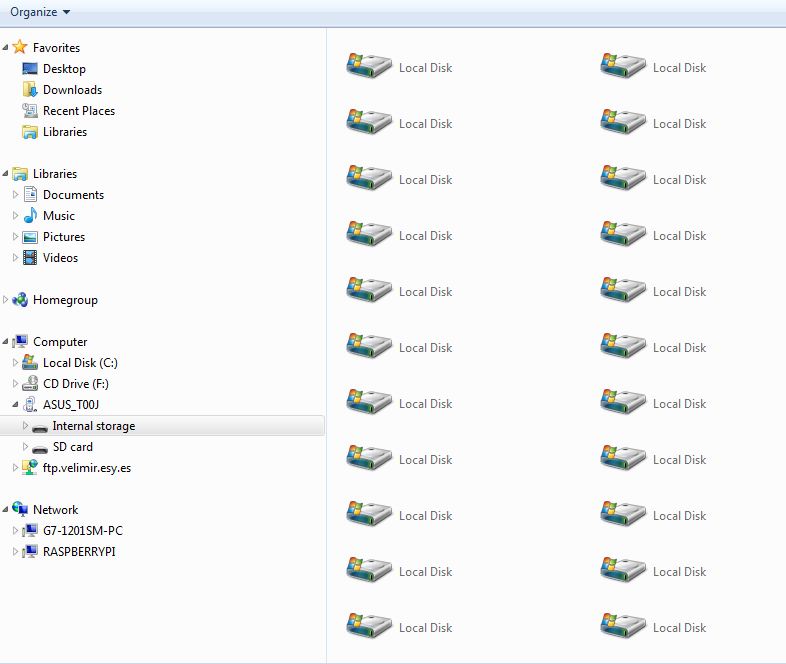Click the Computer icon in navigation pane

tap(20, 341)
